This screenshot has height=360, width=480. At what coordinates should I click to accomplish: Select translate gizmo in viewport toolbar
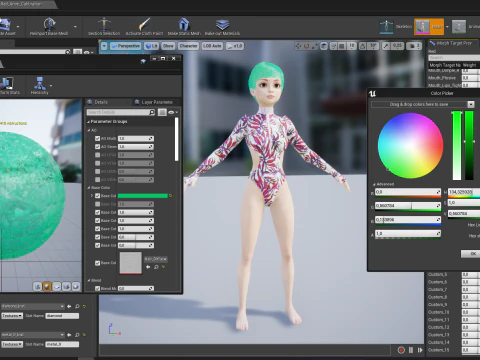298,46
